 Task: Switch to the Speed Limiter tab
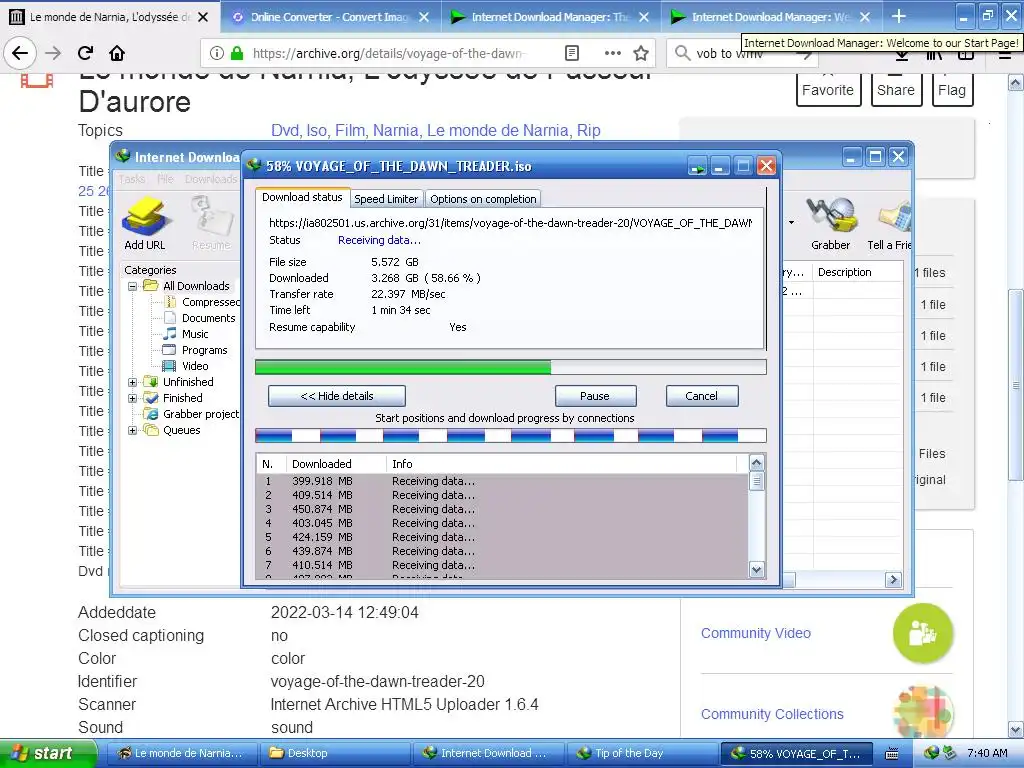tap(386, 199)
